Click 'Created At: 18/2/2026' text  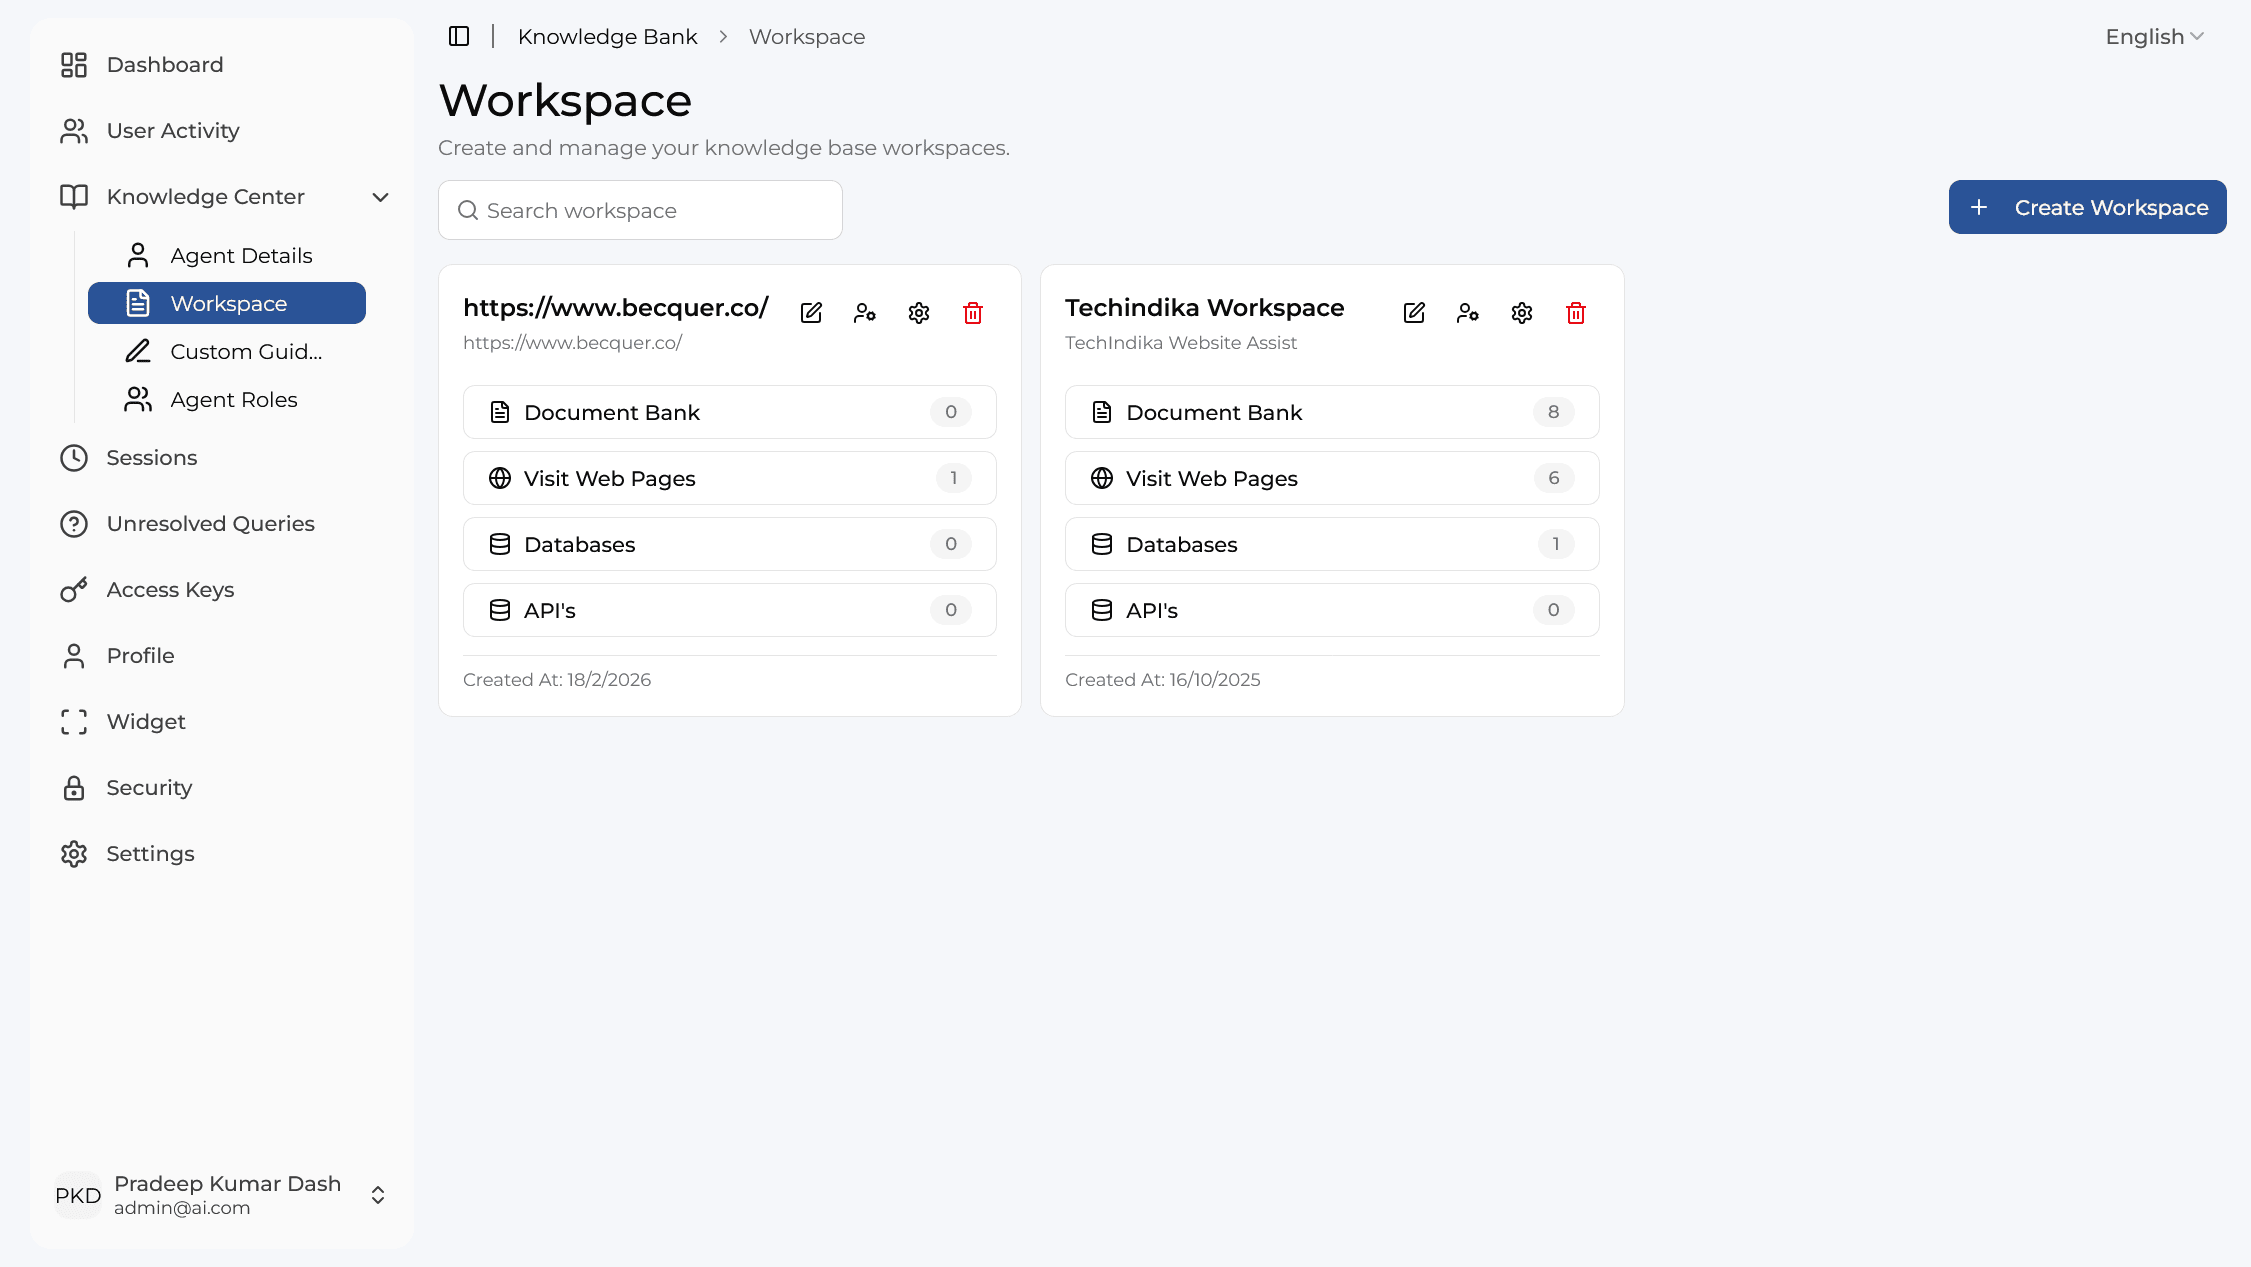tap(557, 680)
